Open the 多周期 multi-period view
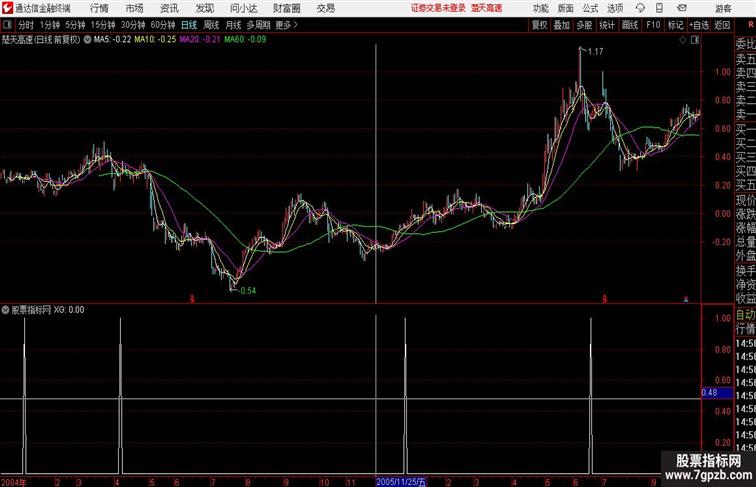 258,25
